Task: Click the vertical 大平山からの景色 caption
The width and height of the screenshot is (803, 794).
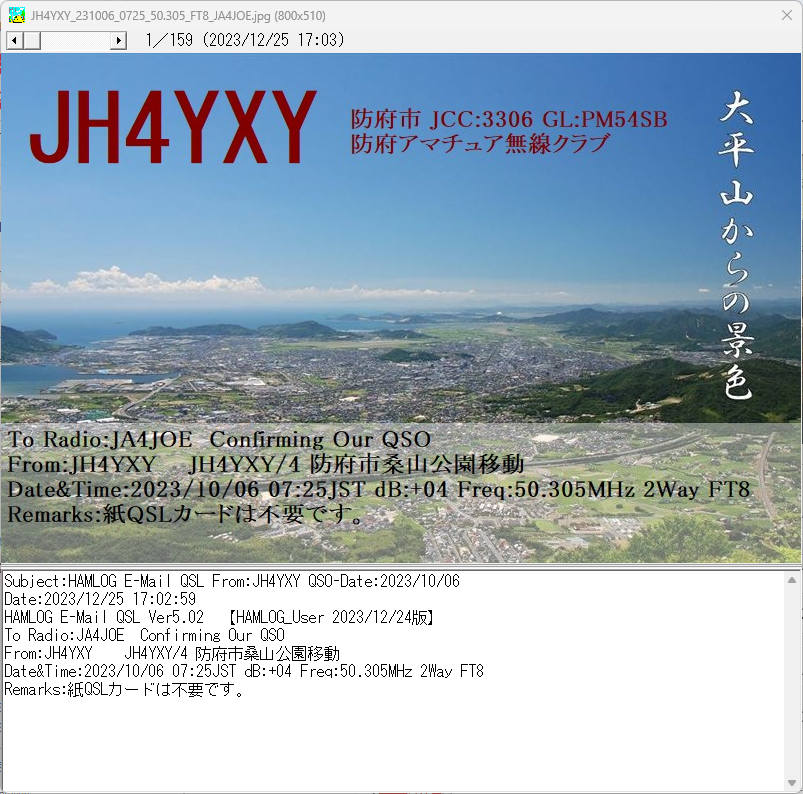Action: coord(736,245)
